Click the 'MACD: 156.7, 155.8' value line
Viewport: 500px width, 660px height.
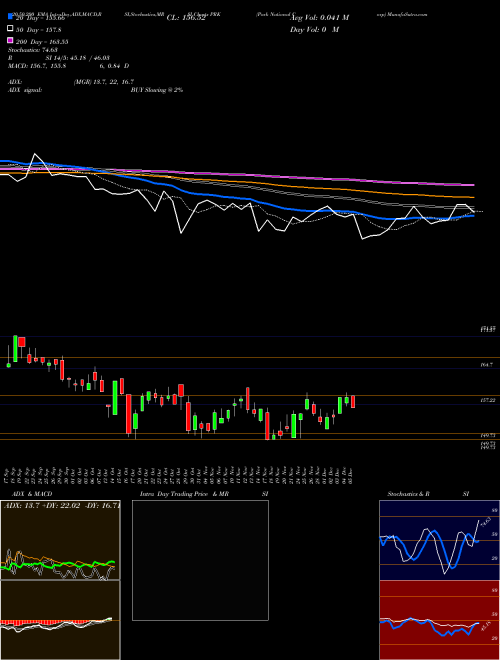coord(37,66)
